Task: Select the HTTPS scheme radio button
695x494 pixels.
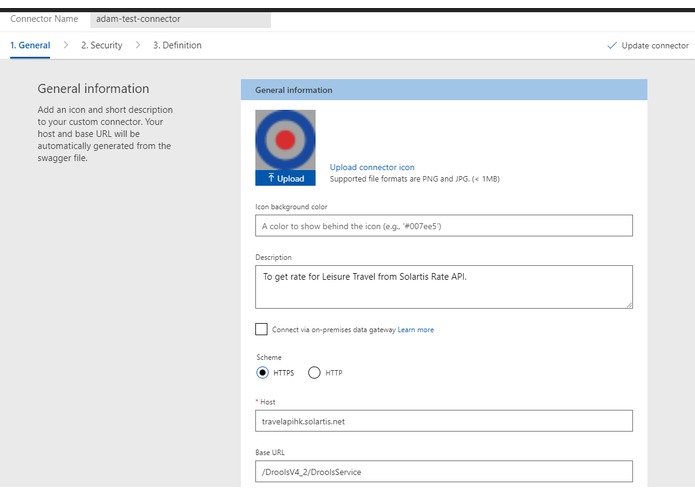Action: point(262,373)
